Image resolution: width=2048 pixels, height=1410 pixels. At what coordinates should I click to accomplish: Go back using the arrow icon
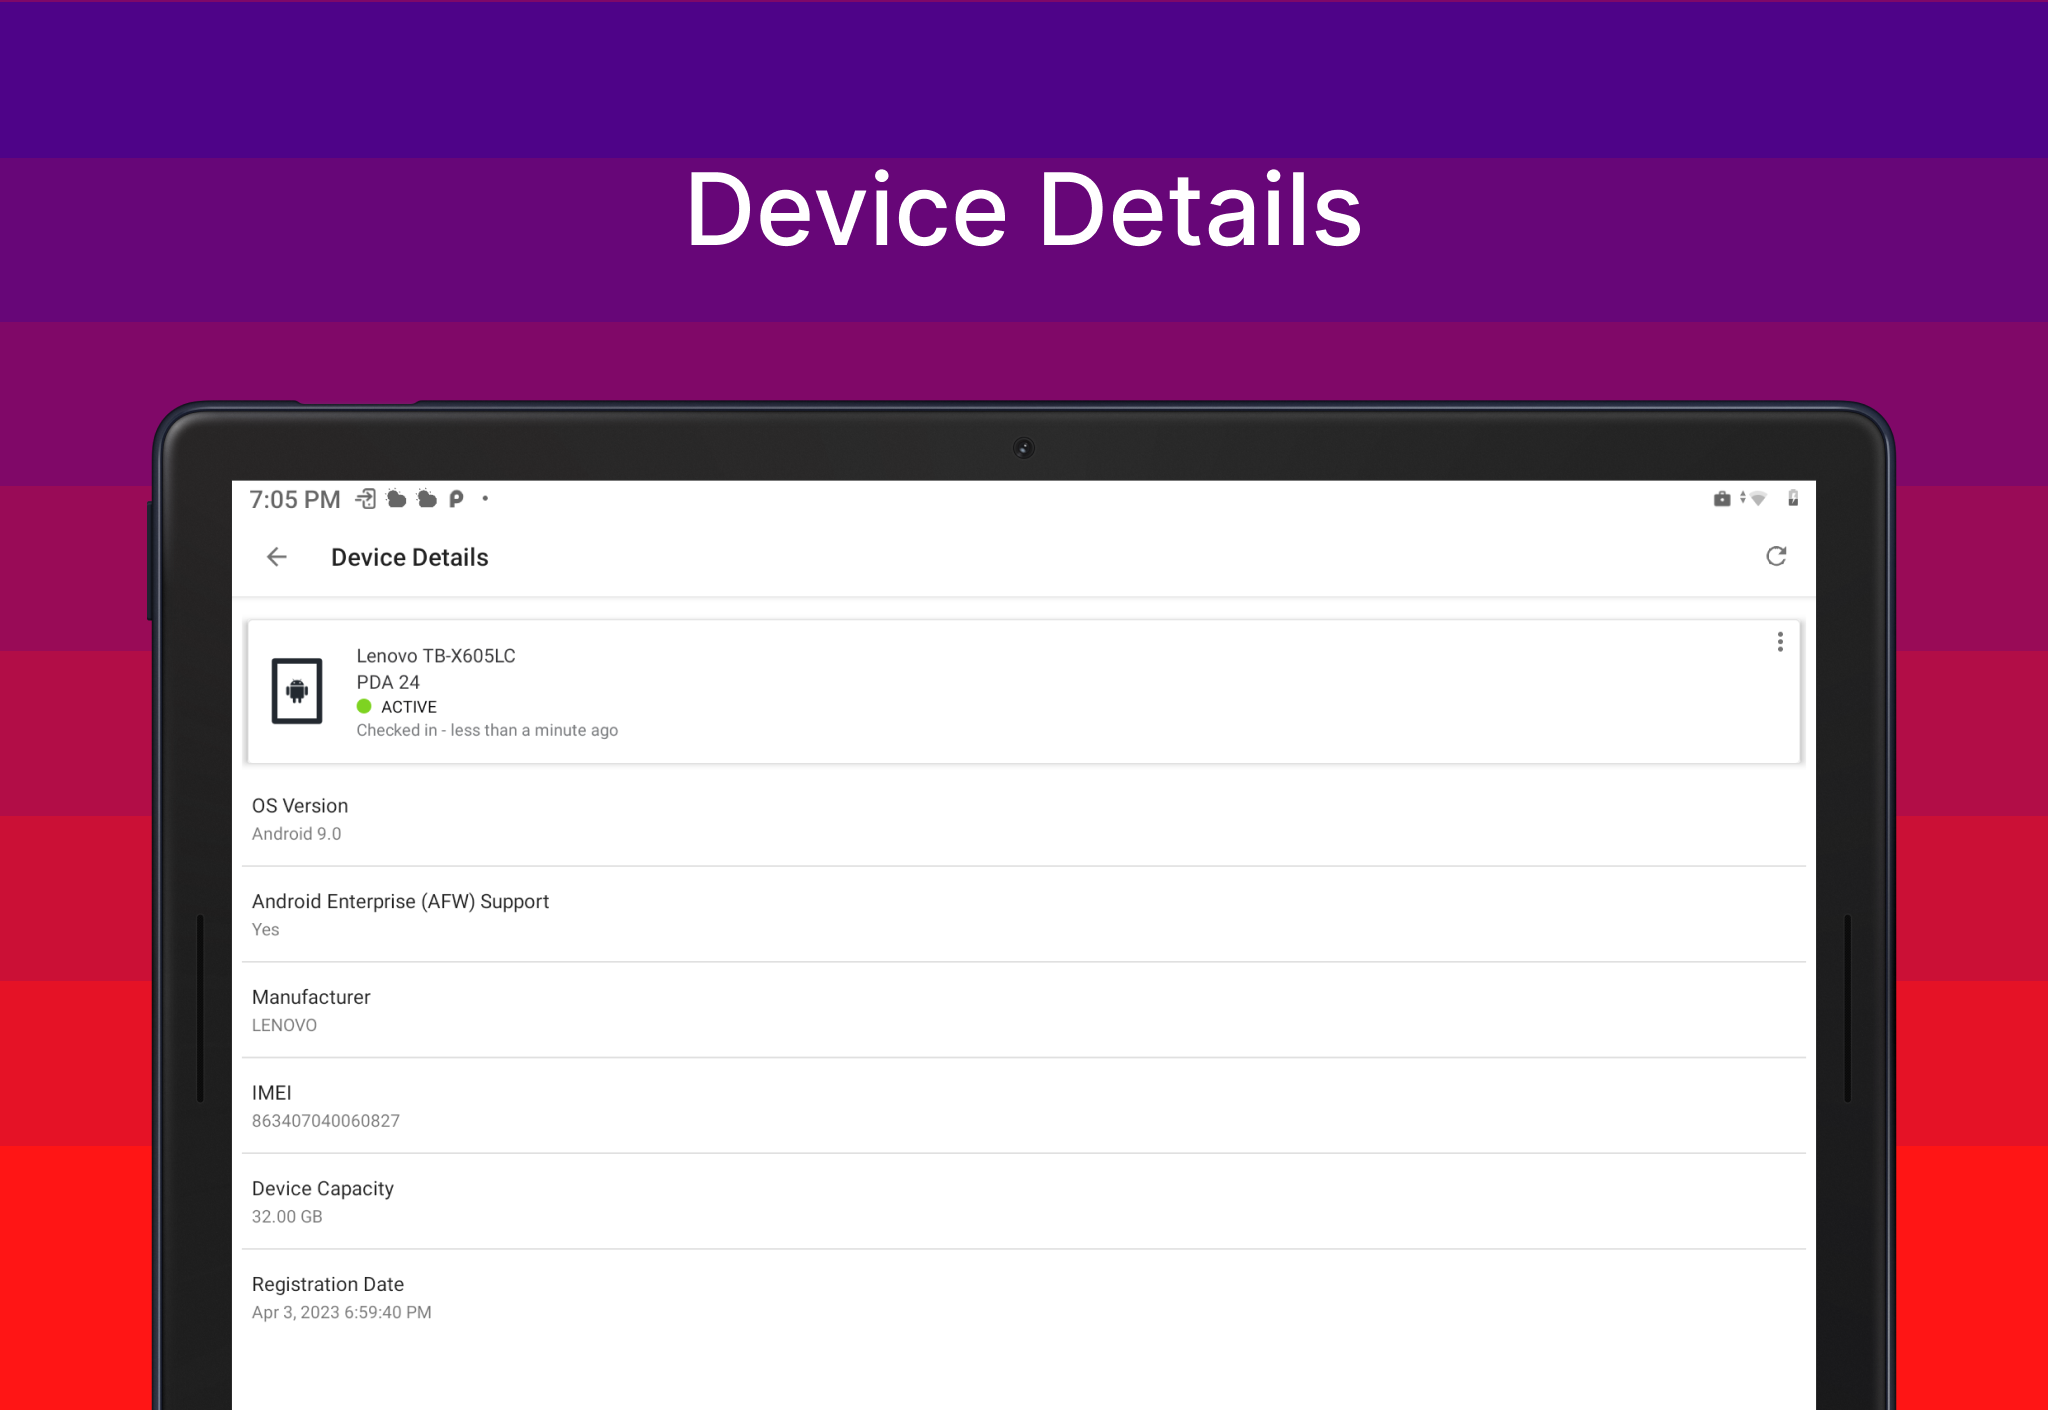point(277,557)
